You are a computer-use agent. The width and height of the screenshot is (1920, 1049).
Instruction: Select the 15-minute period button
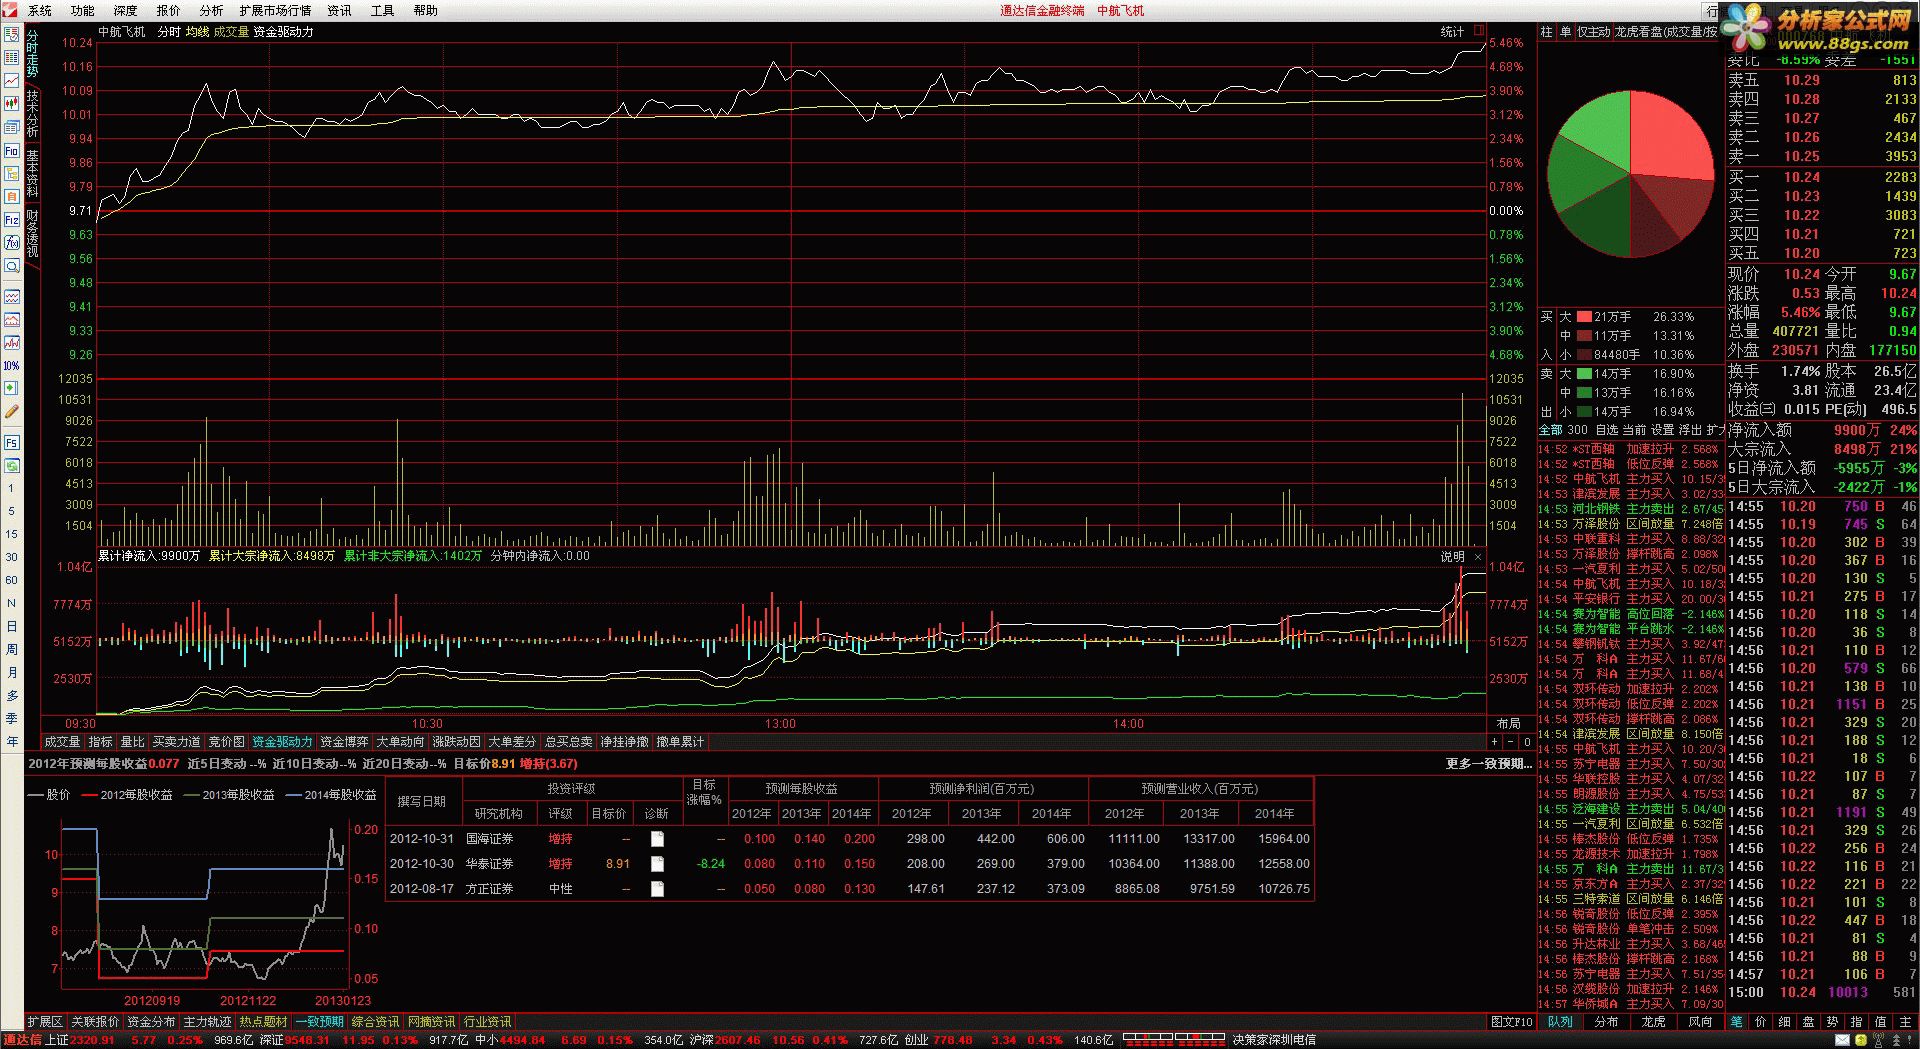[12, 534]
